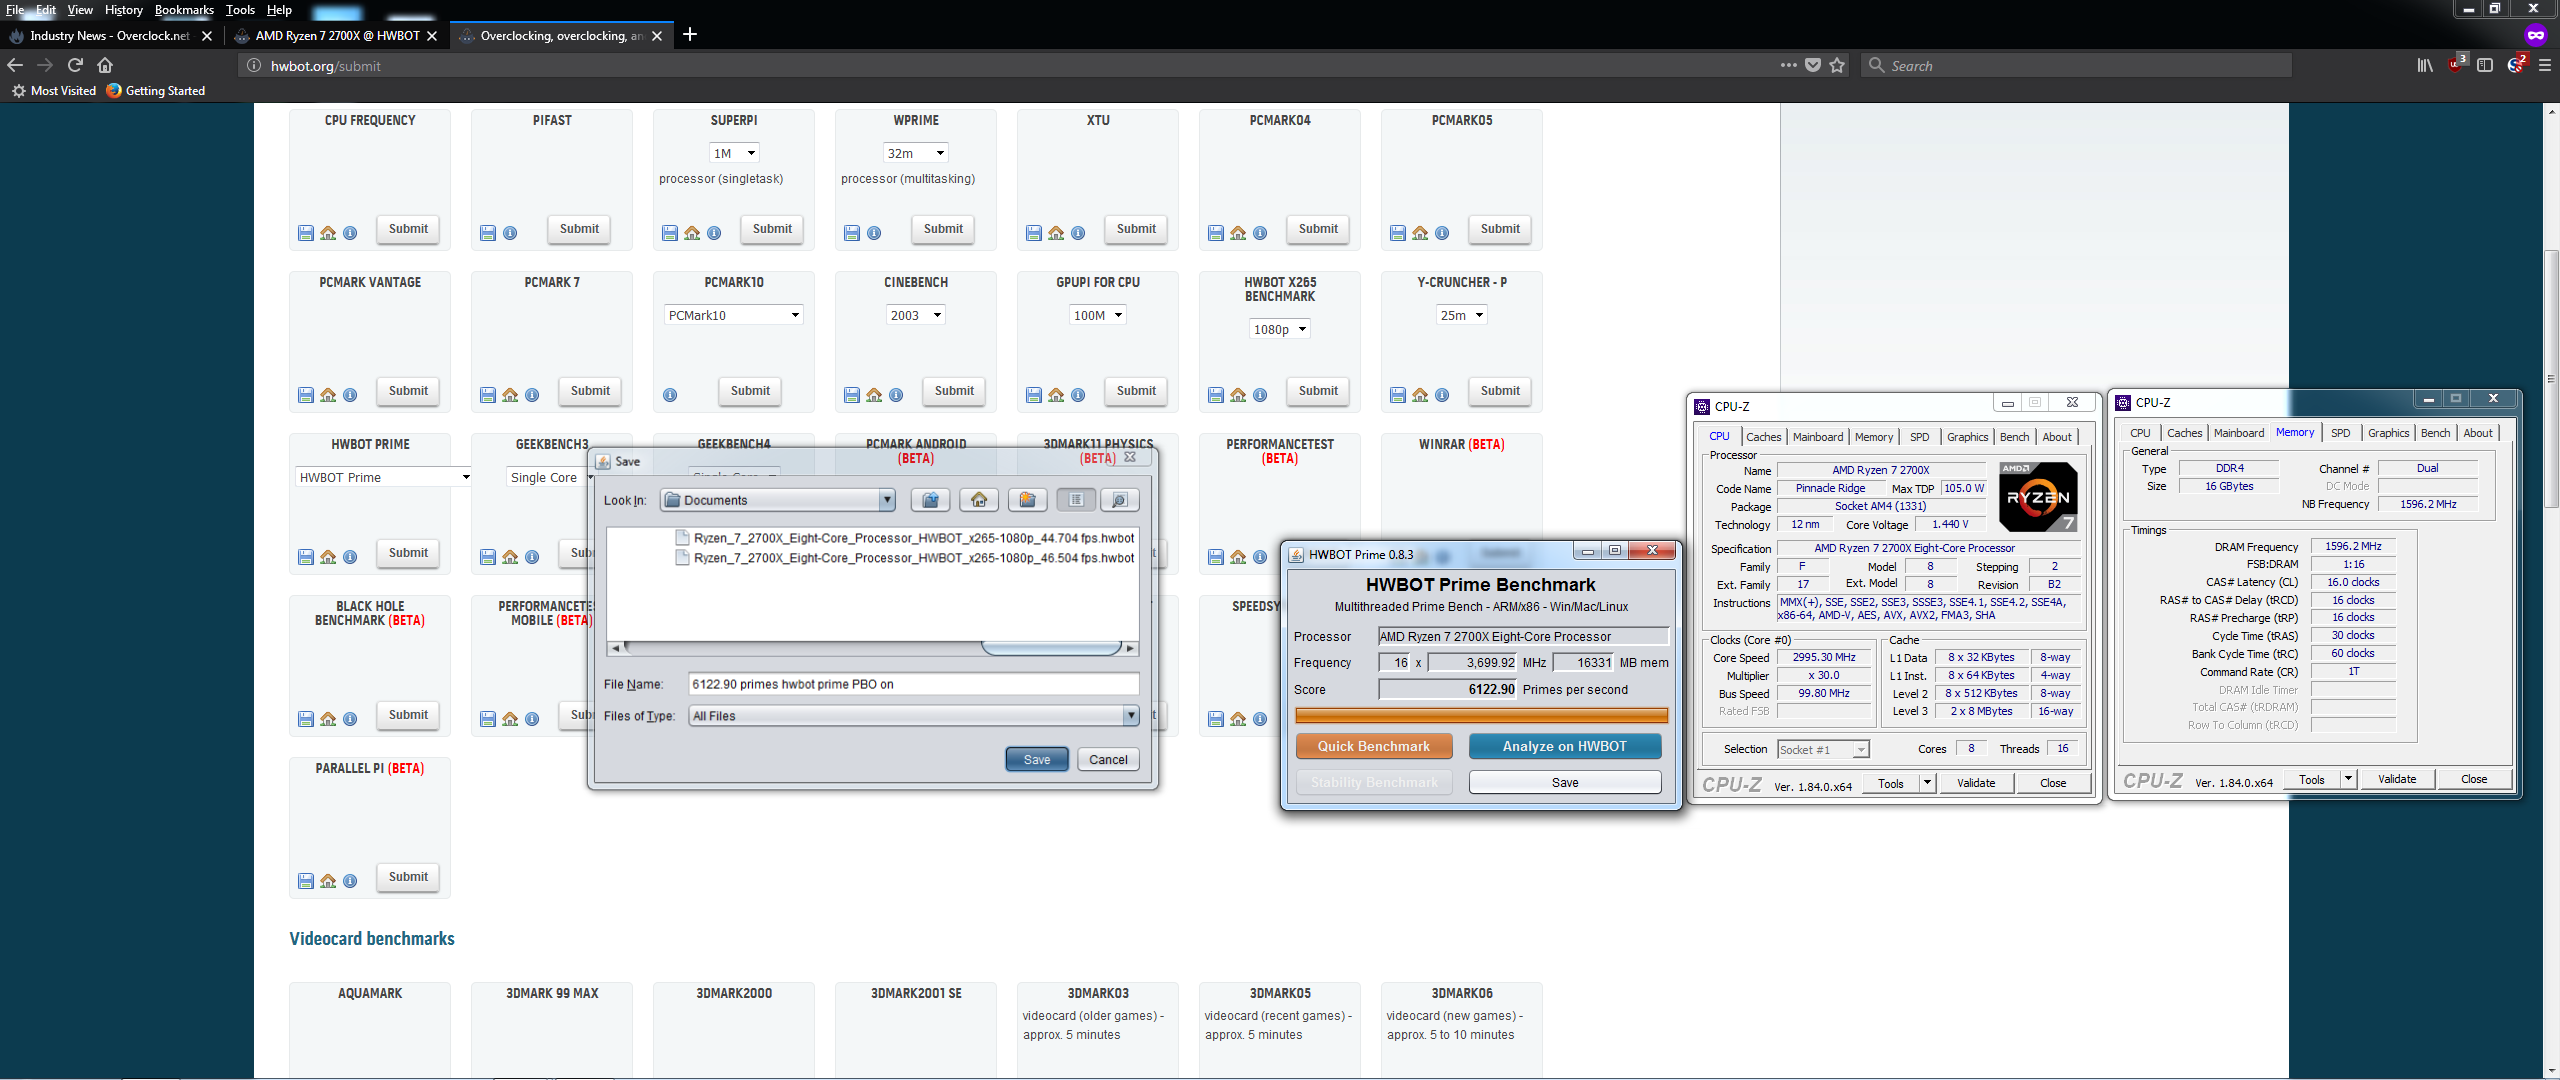Click Validate in left CPU-Z window

tap(1976, 783)
